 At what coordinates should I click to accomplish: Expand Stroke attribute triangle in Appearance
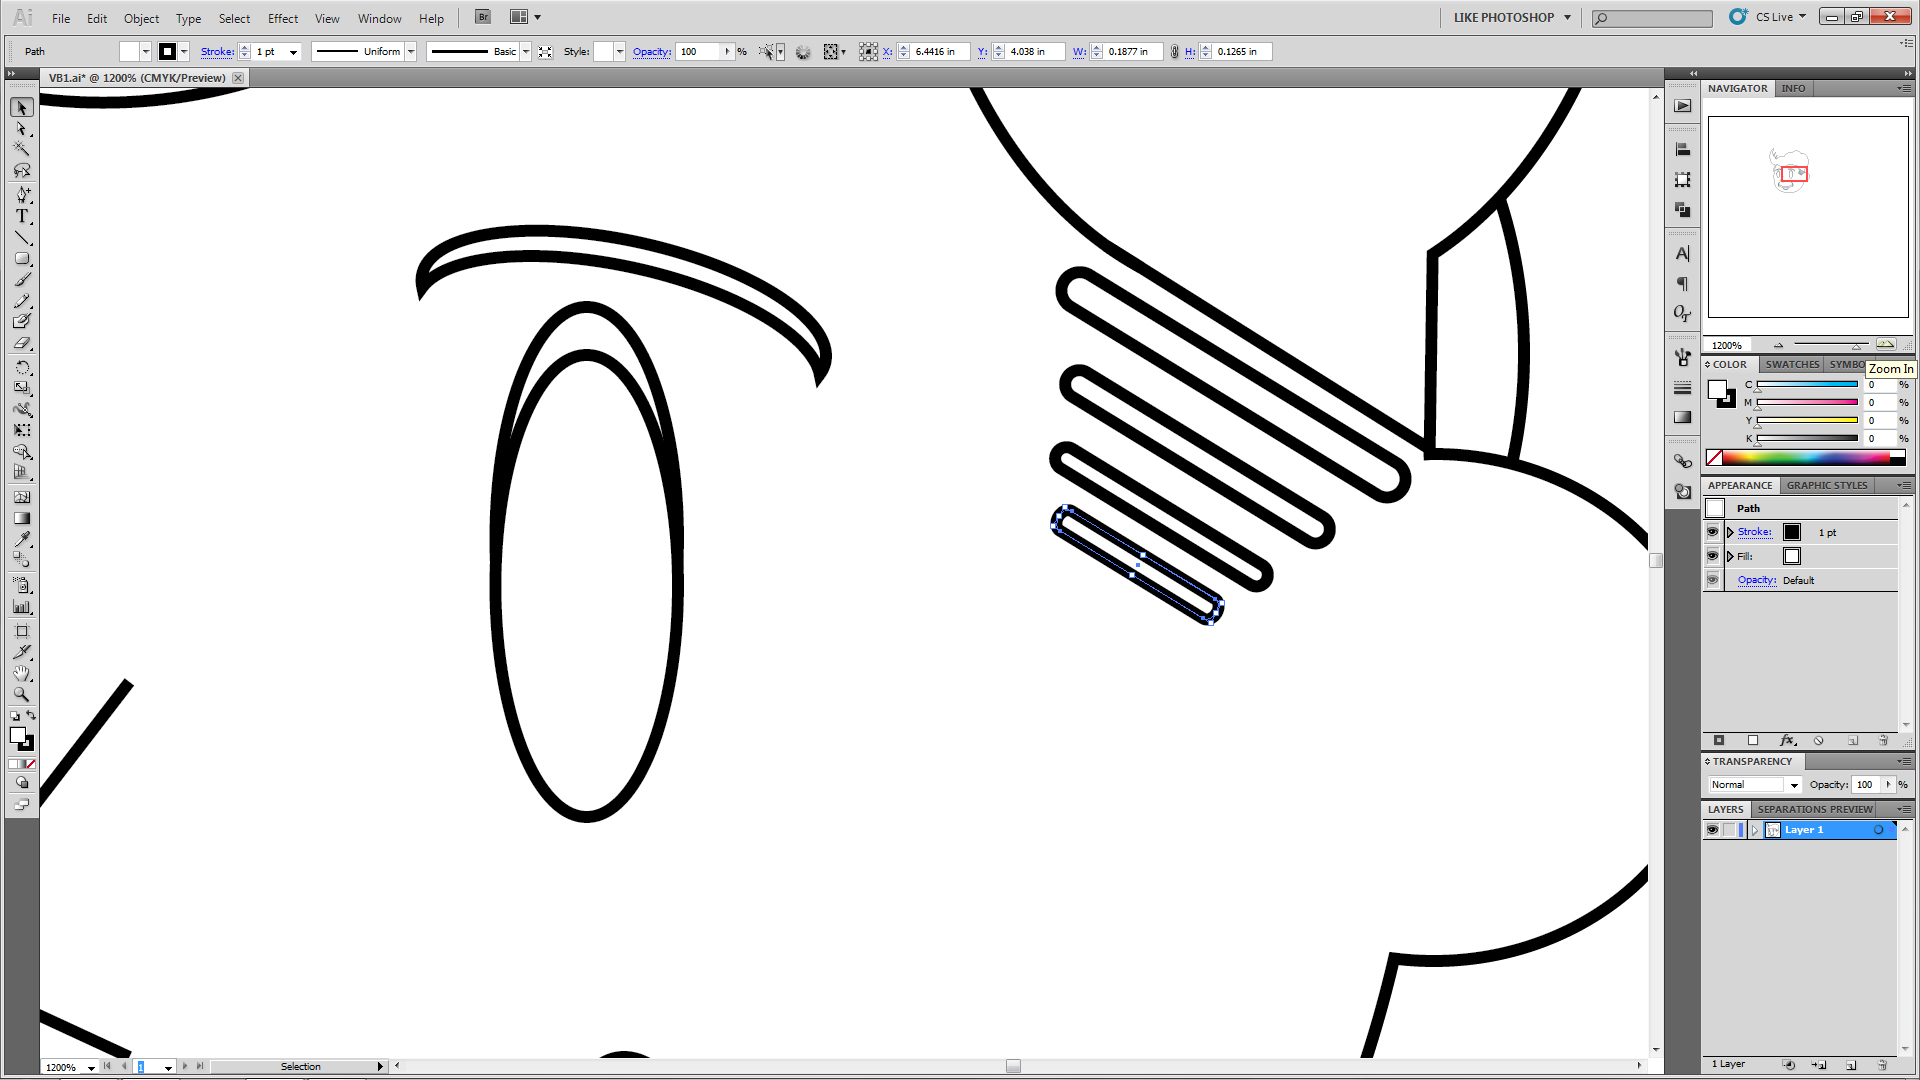[x=1730, y=532]
